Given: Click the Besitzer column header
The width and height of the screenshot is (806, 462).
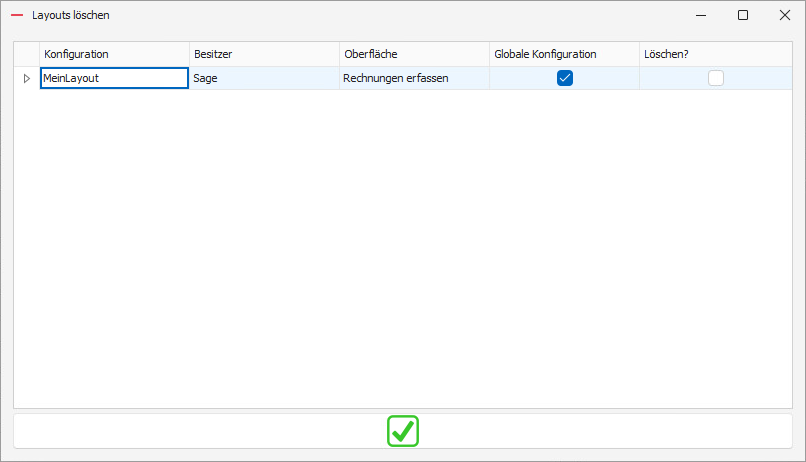Looking at the screenshot, I should tap(264, 54).
